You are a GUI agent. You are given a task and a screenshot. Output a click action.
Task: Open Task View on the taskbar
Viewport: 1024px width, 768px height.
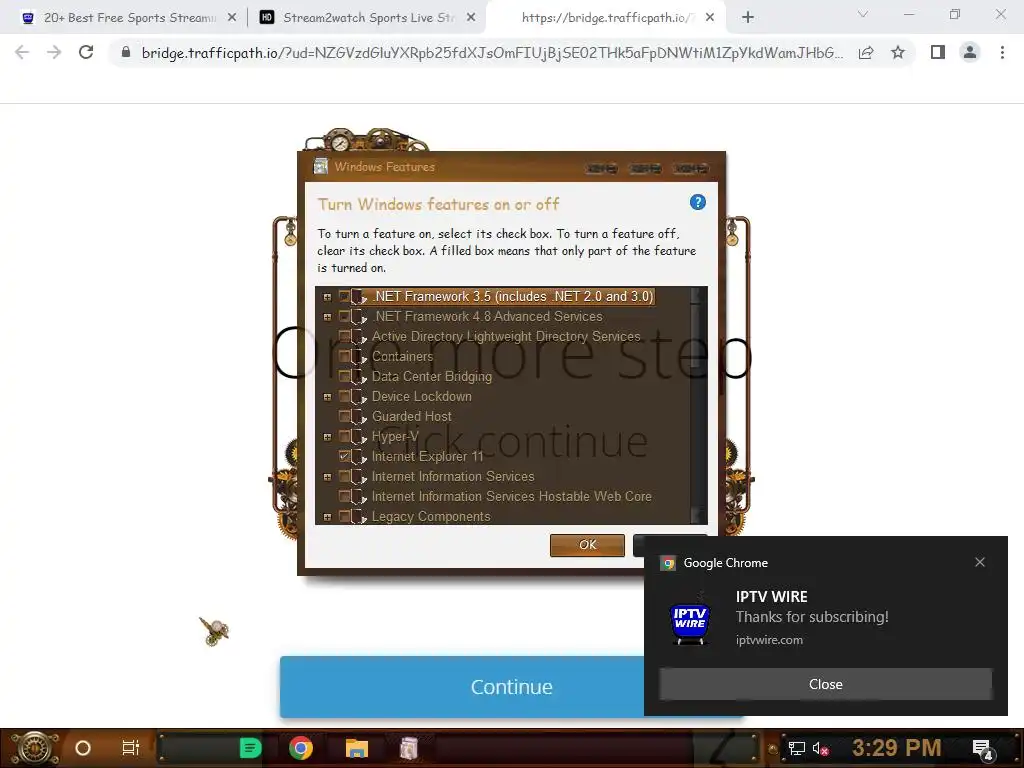point(131,748)
